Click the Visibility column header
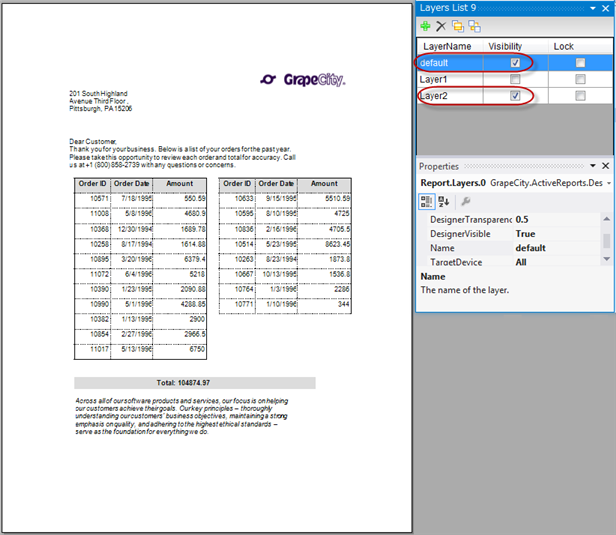Viewport: 616px width, 535px height. (x=515, y=46)
